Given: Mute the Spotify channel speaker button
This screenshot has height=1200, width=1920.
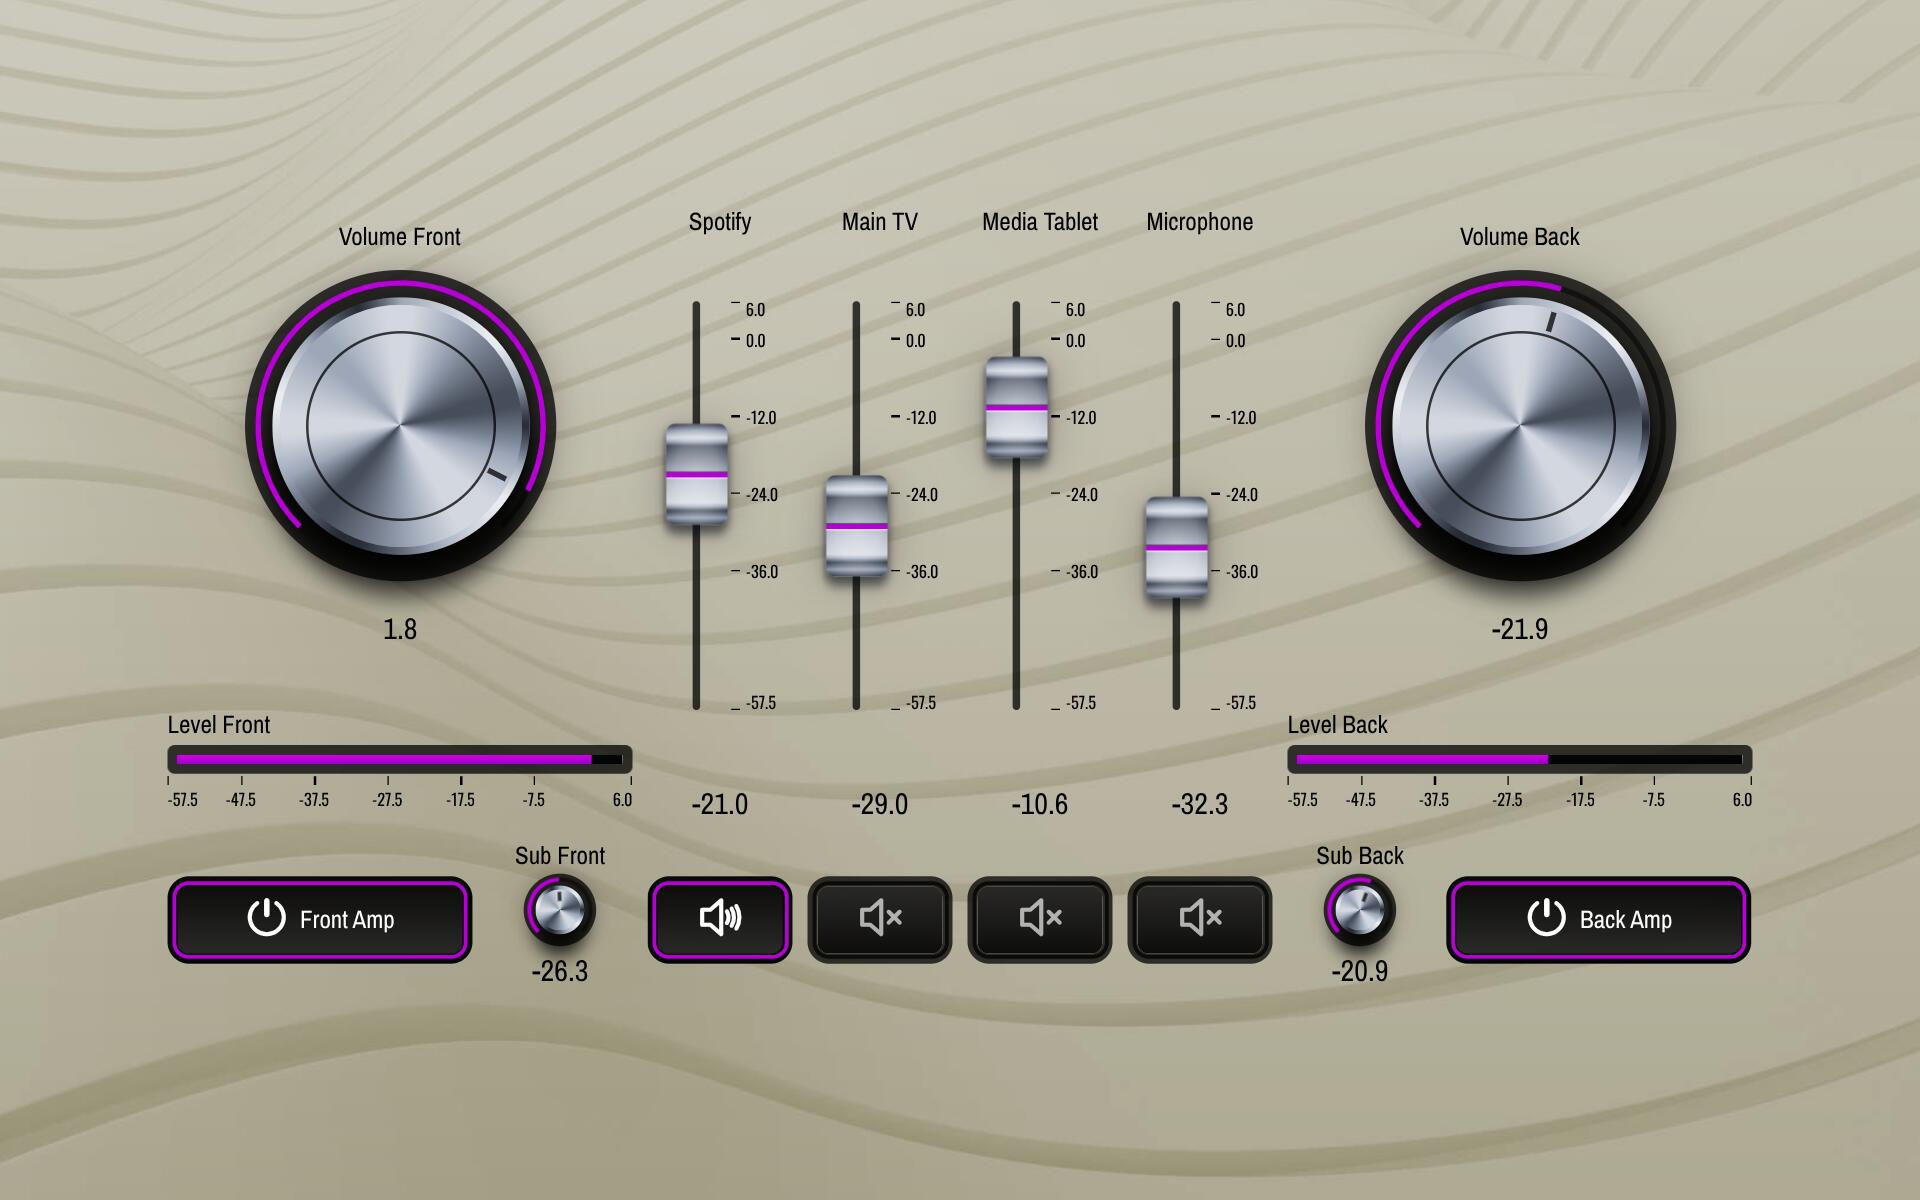Looking at the screenshot, I should (x=719, y=919).
